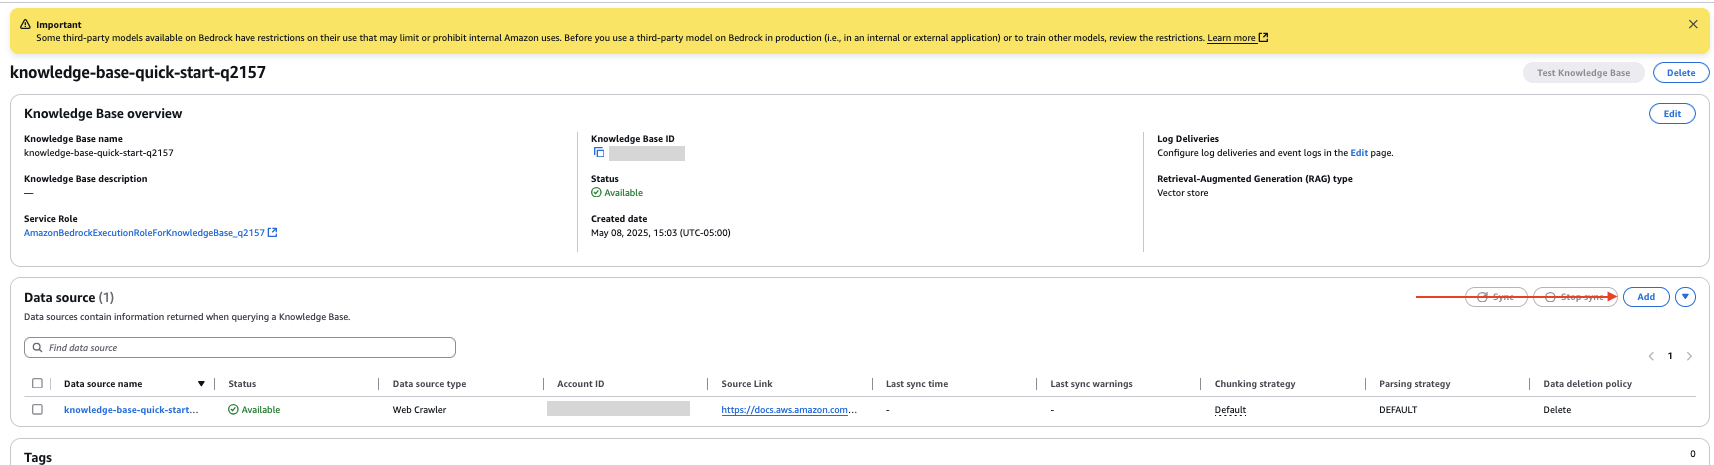Click the search magnifier icon in data source field
The width and height of the screenshot is (1714, 465).
(38, 348)
